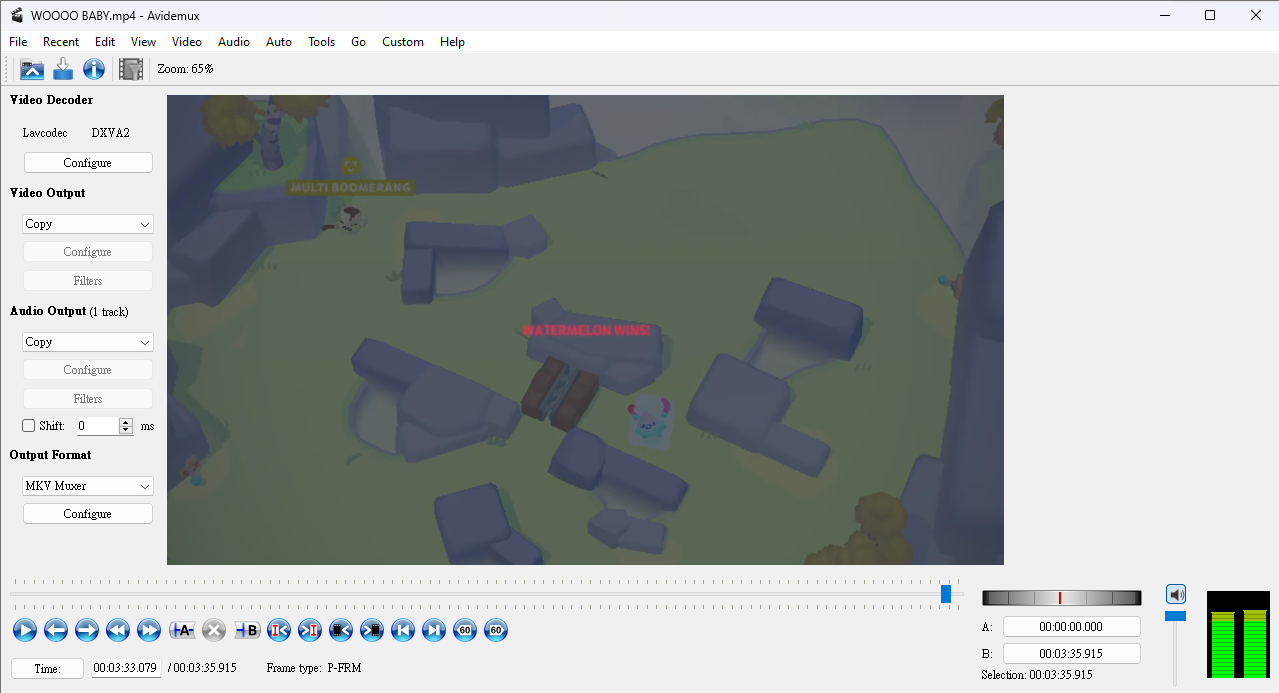This screenshot has height=693, width=1279.
Task: Click Configure under Audio Output
Action: click(x=88, y=370)
